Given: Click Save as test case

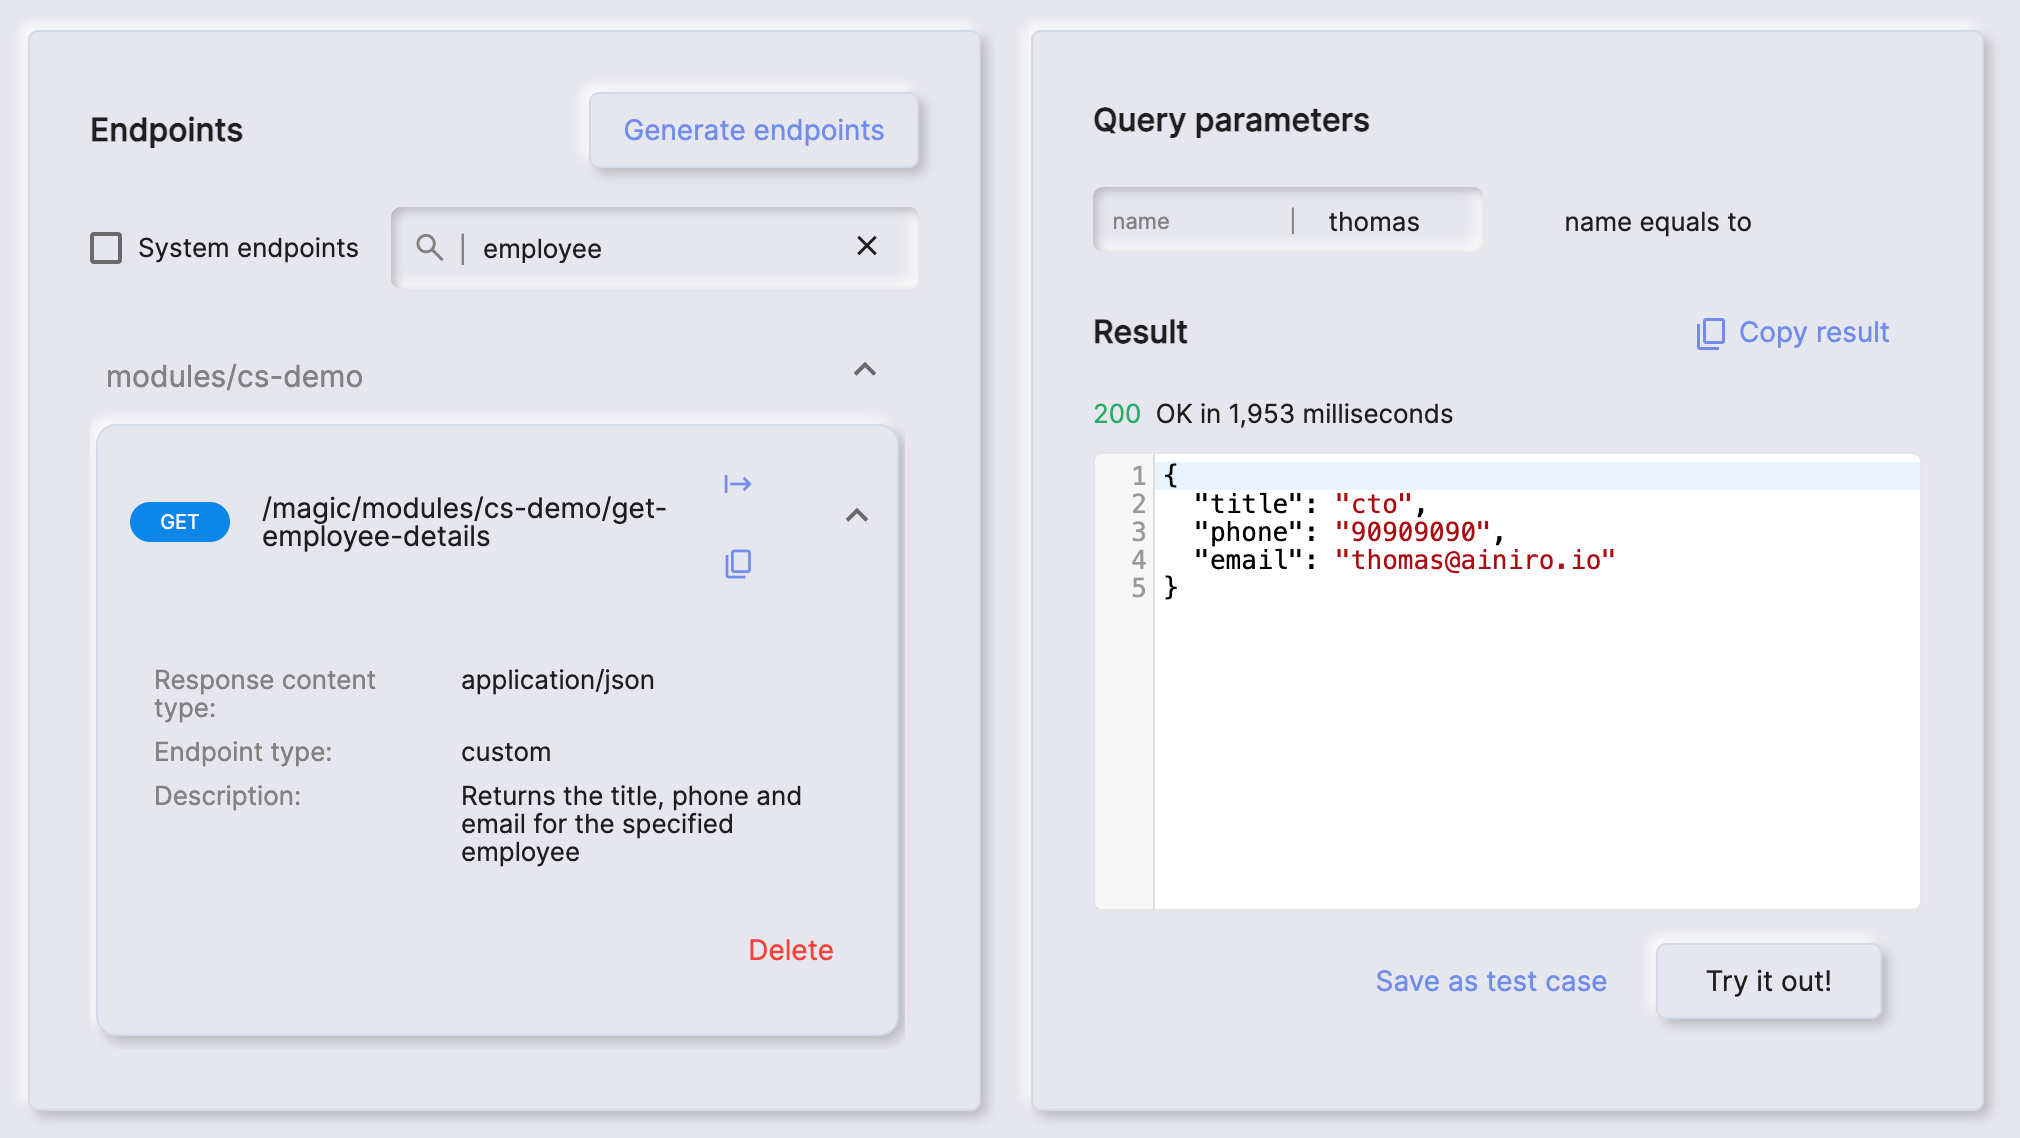Looking at the screenshot, I should pos(1491,981).
